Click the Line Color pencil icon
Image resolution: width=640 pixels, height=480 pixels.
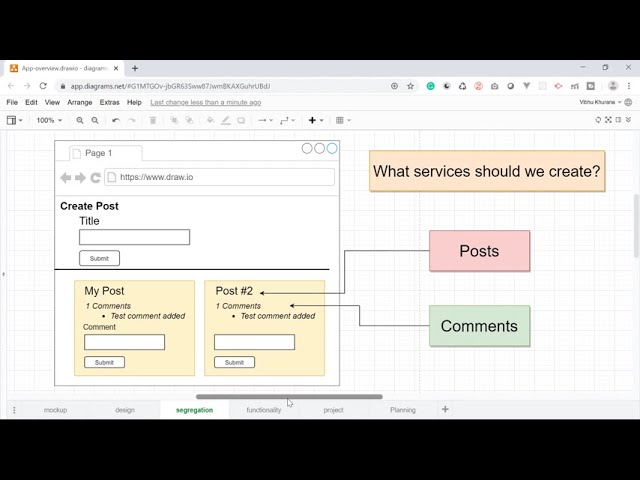click(226, 120)
